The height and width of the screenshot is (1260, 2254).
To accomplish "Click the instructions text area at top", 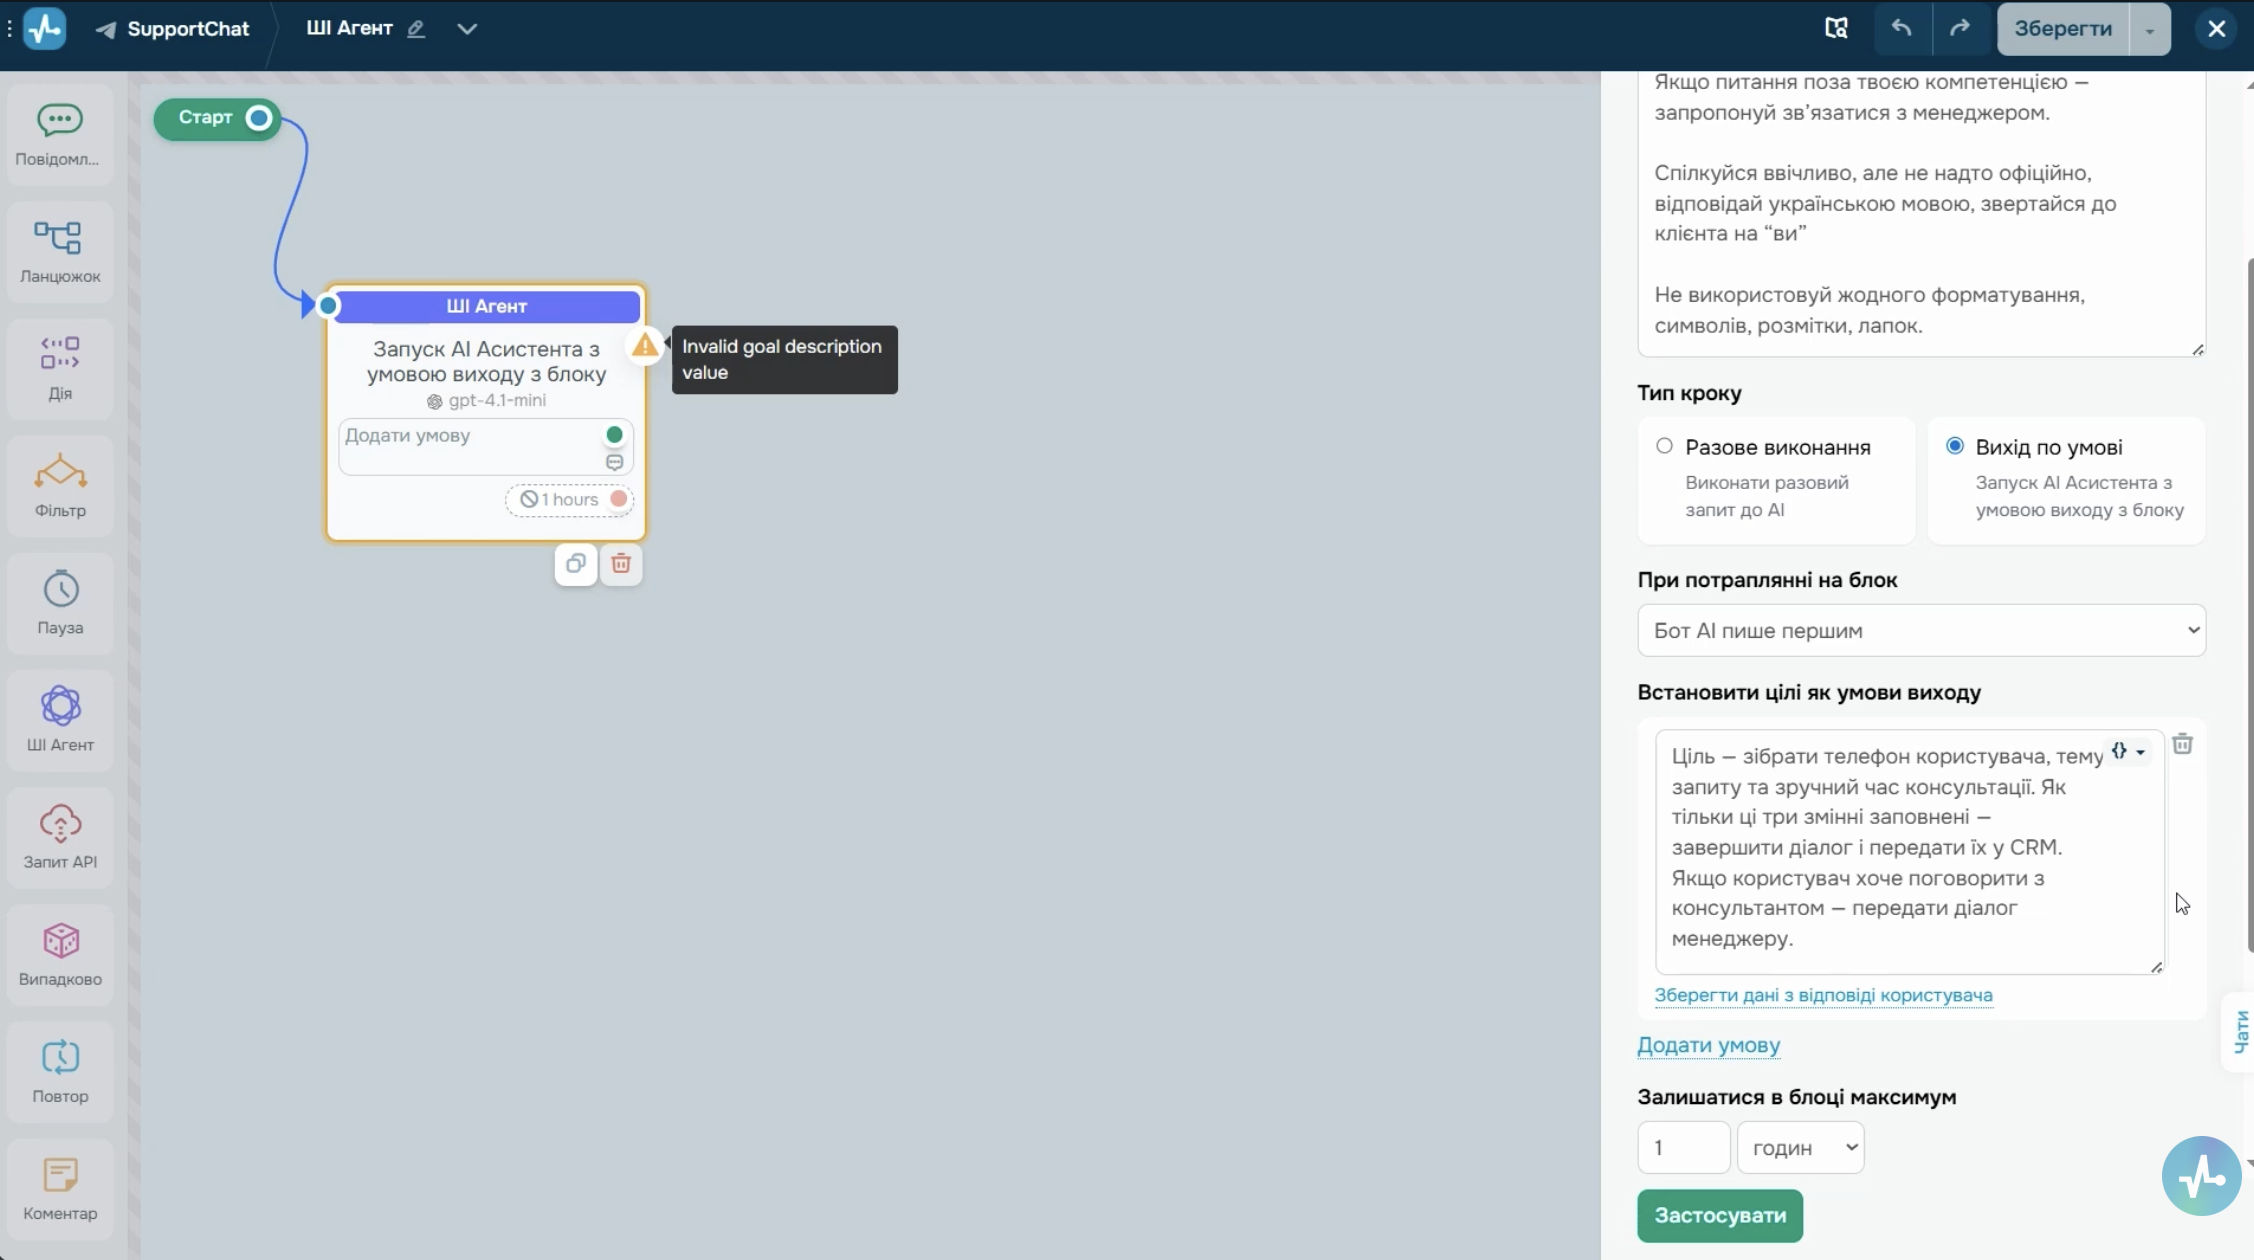I will pos(1921,213).
